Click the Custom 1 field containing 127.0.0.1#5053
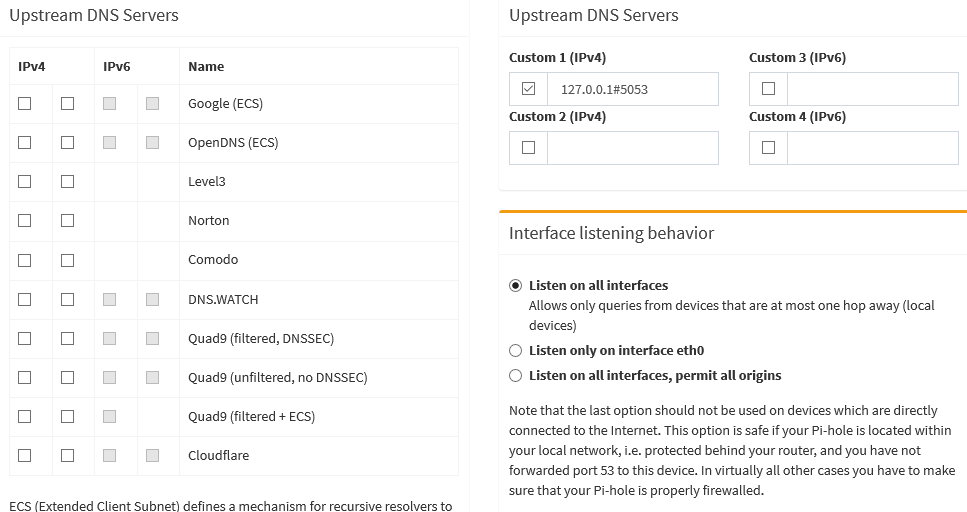 click(x=632, y=89)
